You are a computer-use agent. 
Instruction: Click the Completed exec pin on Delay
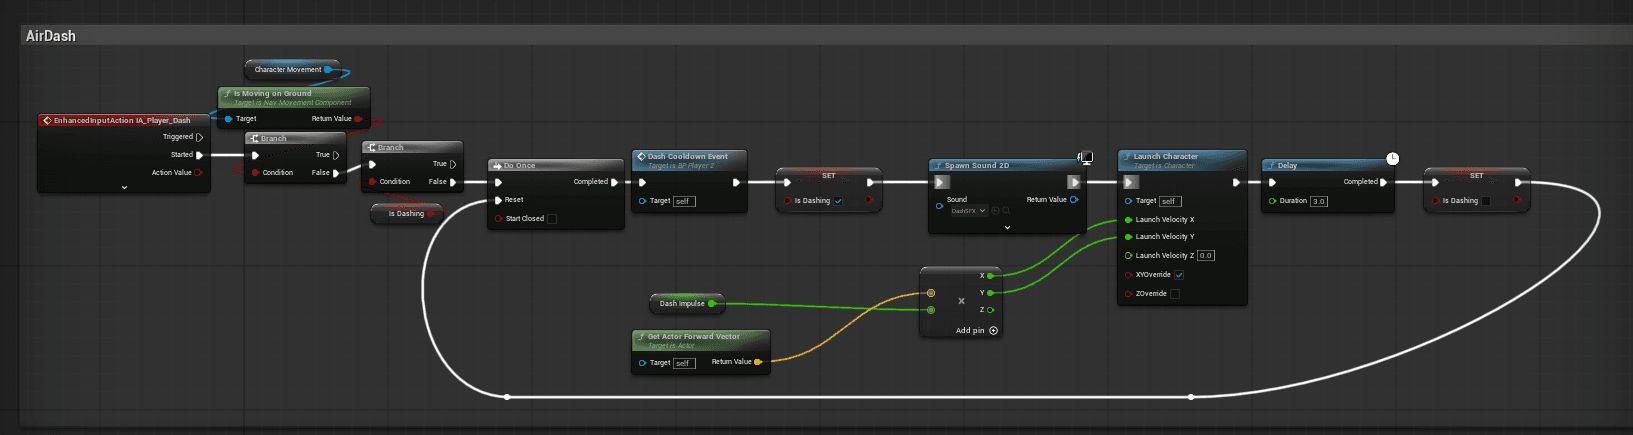coord(1384,182)
